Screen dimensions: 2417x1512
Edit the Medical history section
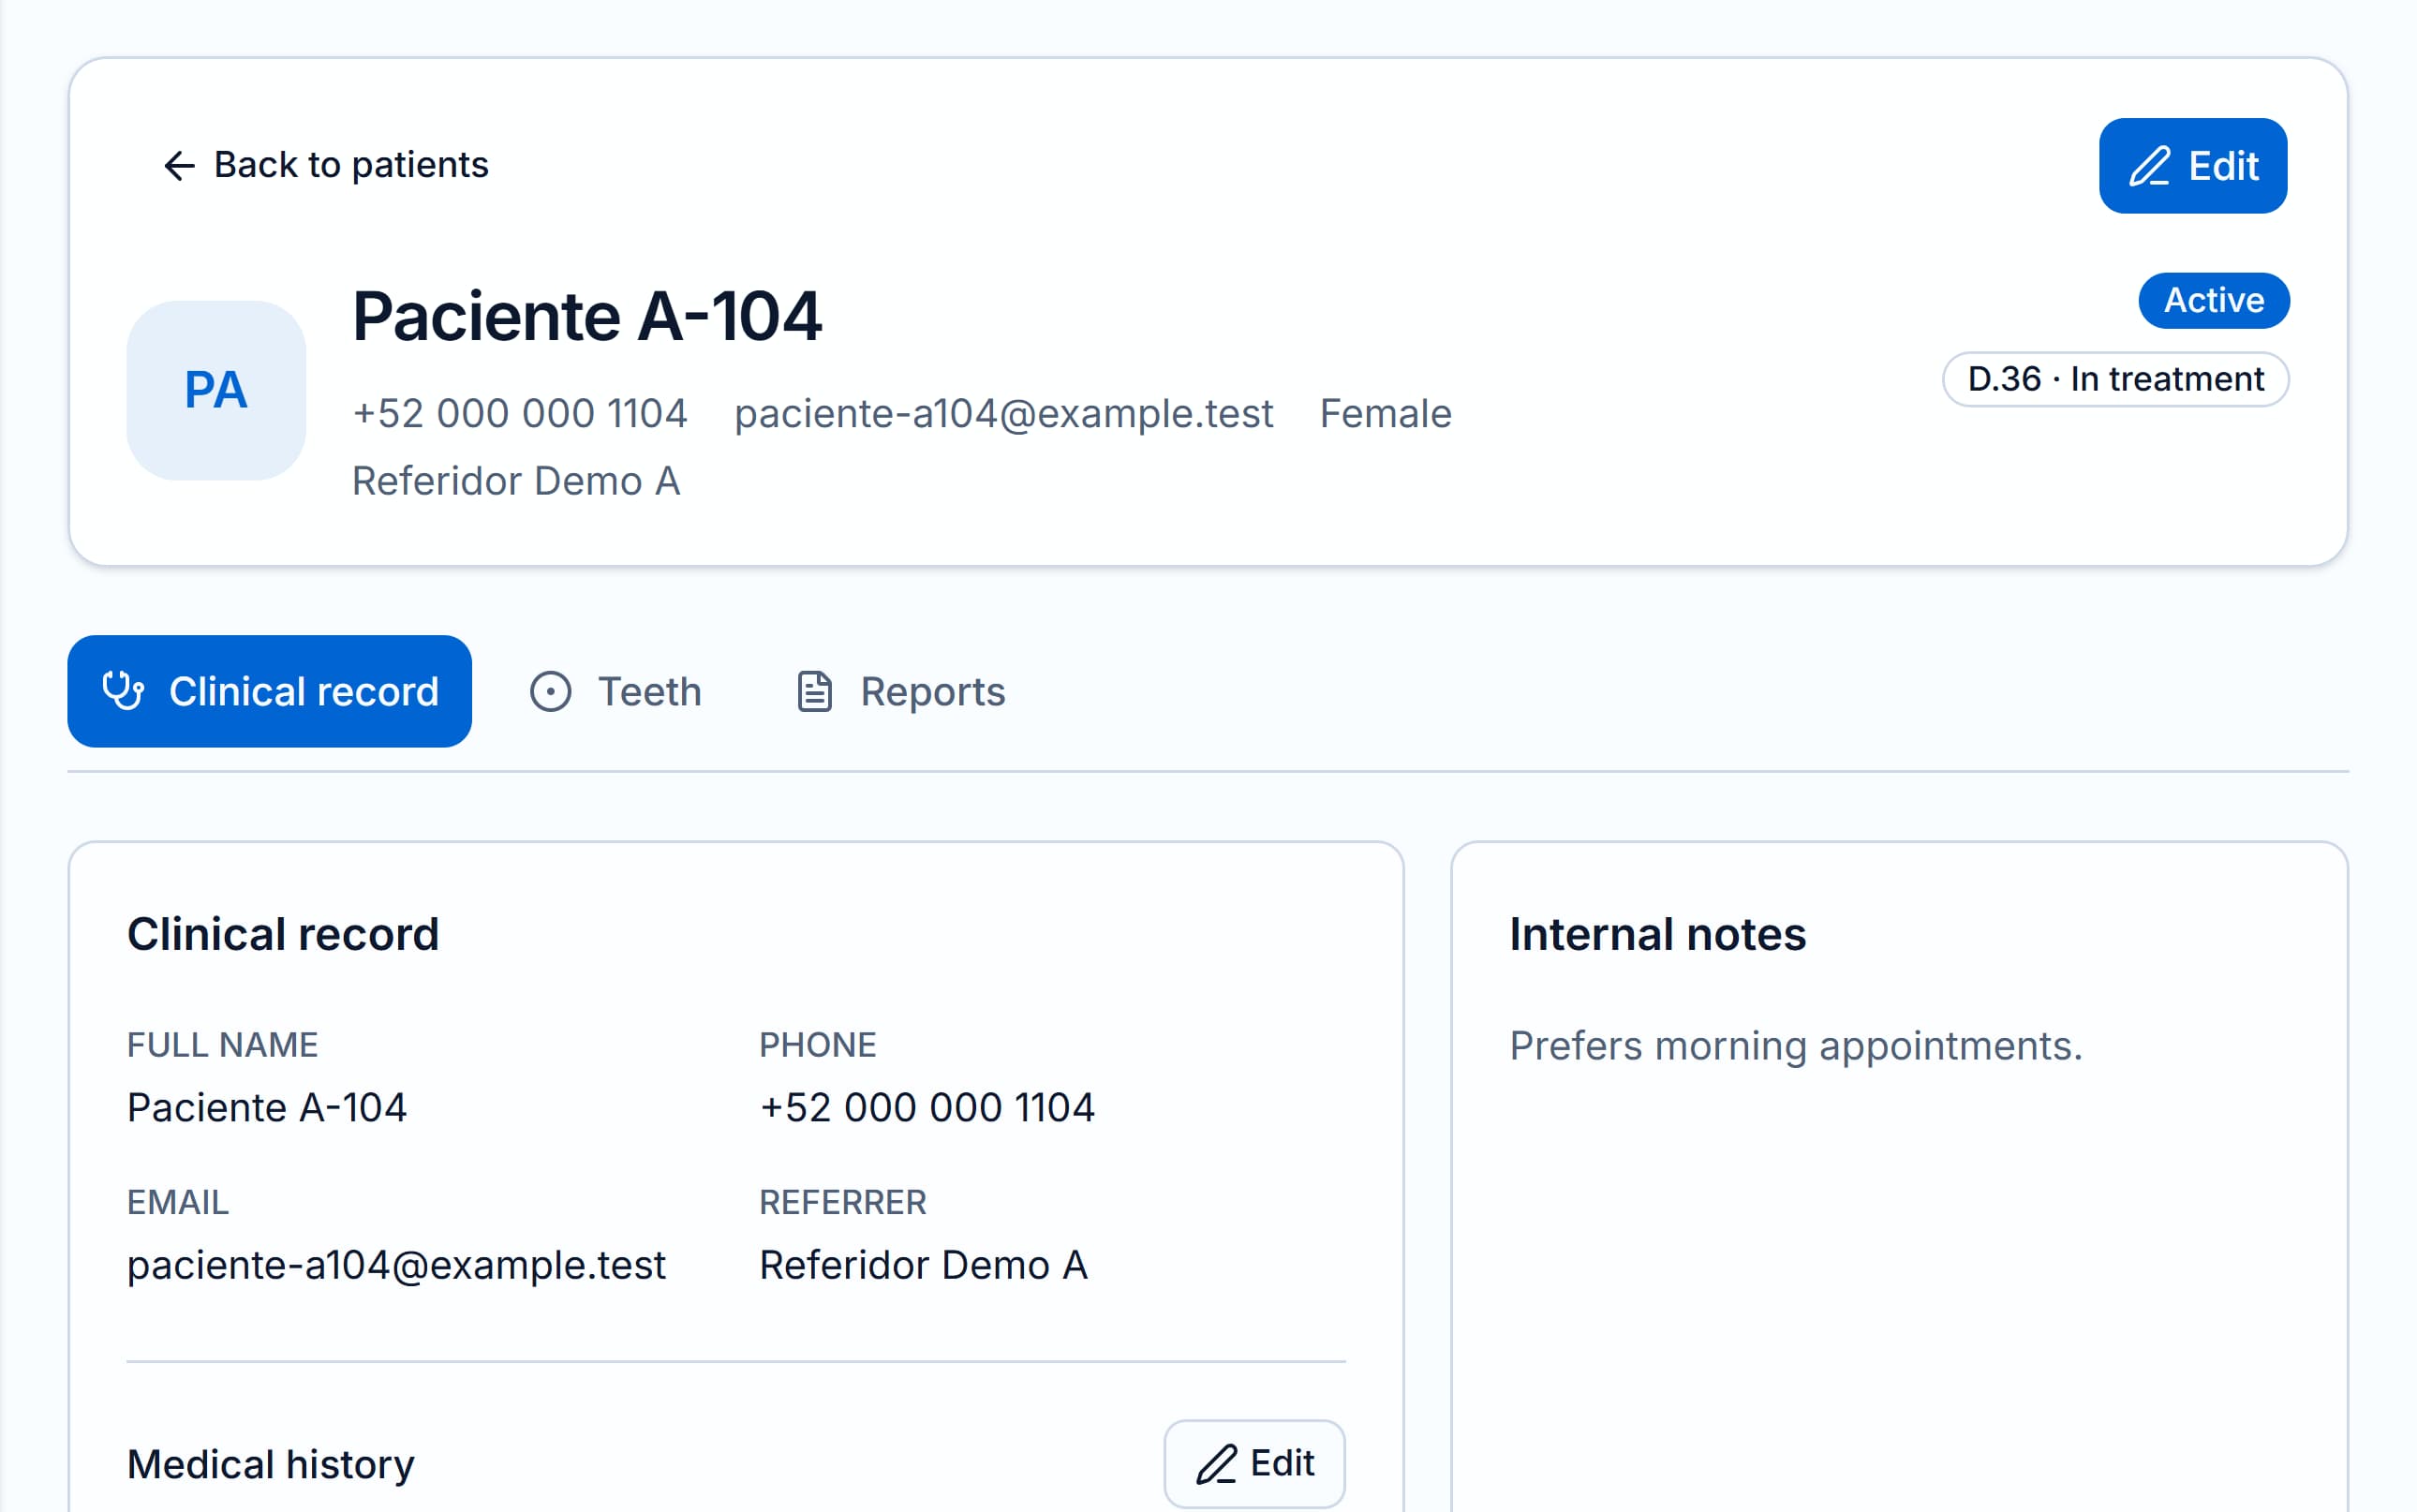click(1254, 1463)
